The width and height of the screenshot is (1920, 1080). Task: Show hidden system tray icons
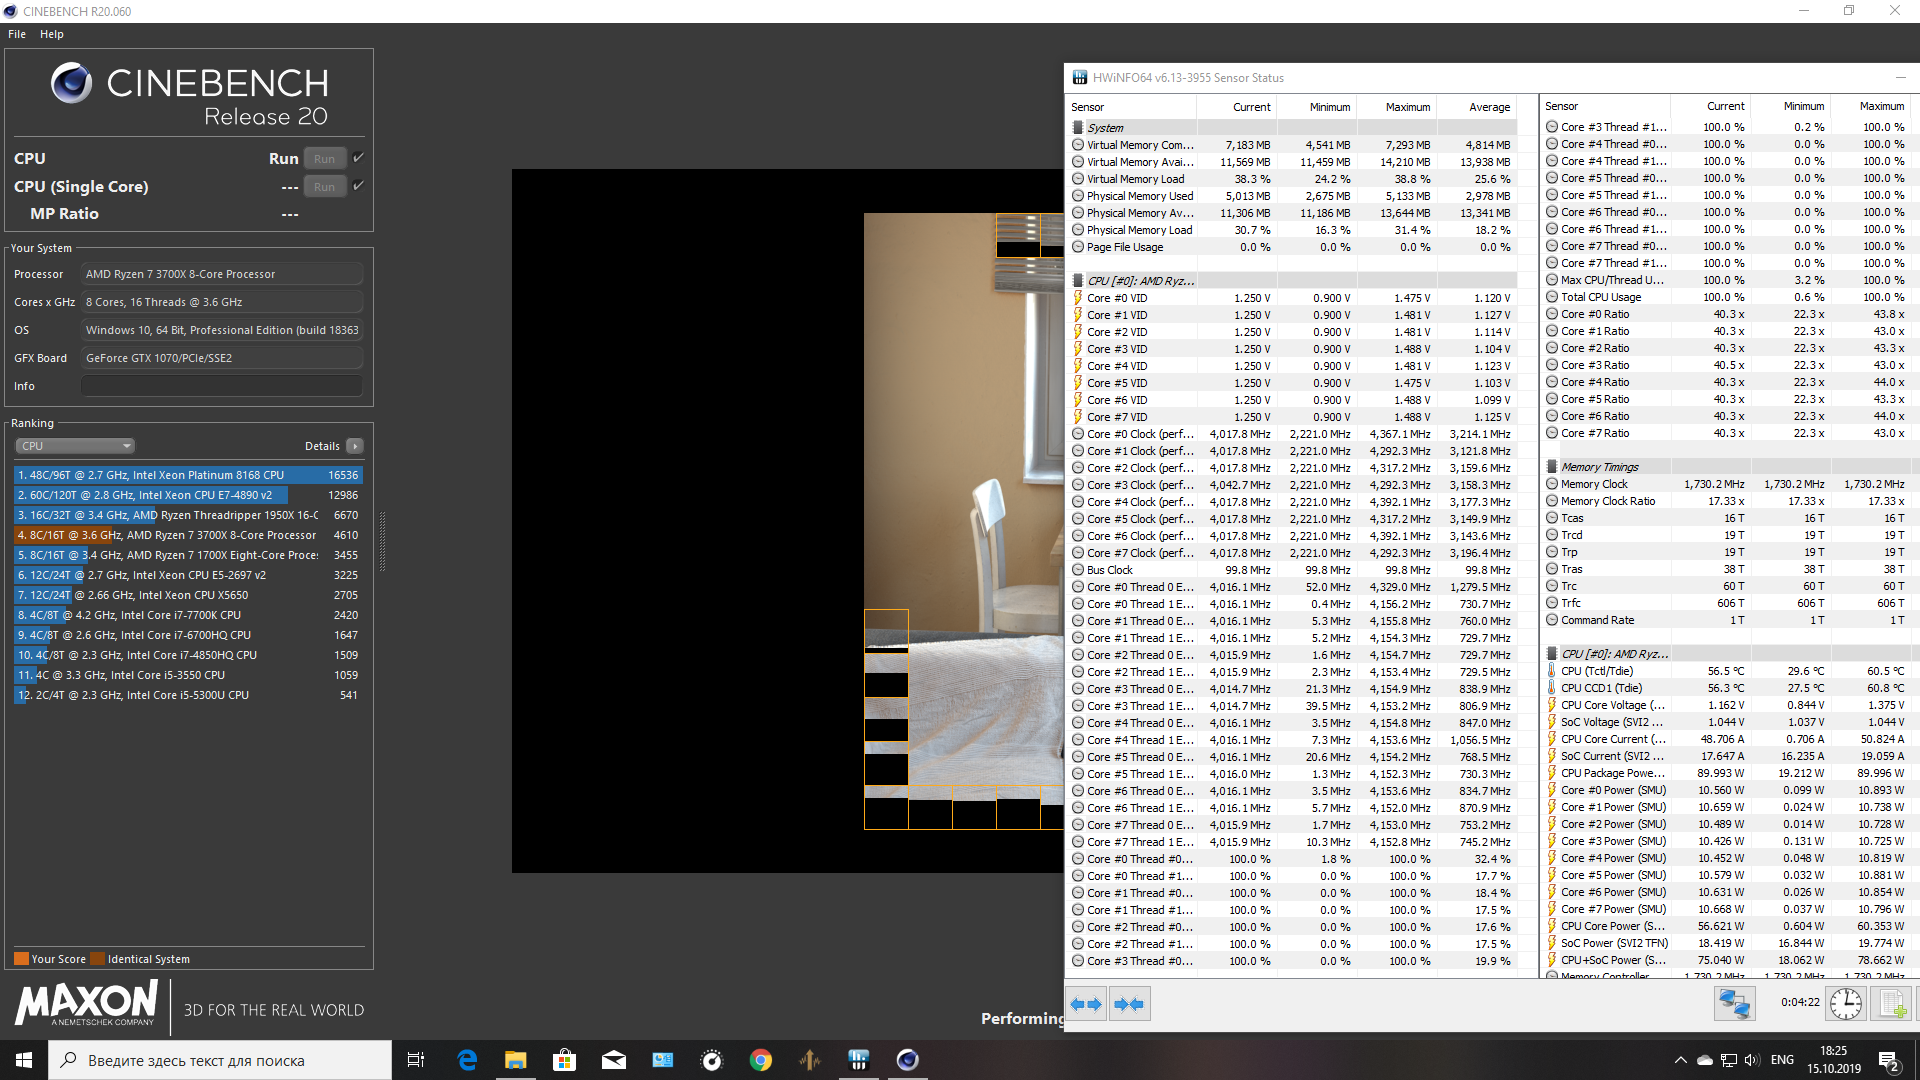coord(1680,1060)
